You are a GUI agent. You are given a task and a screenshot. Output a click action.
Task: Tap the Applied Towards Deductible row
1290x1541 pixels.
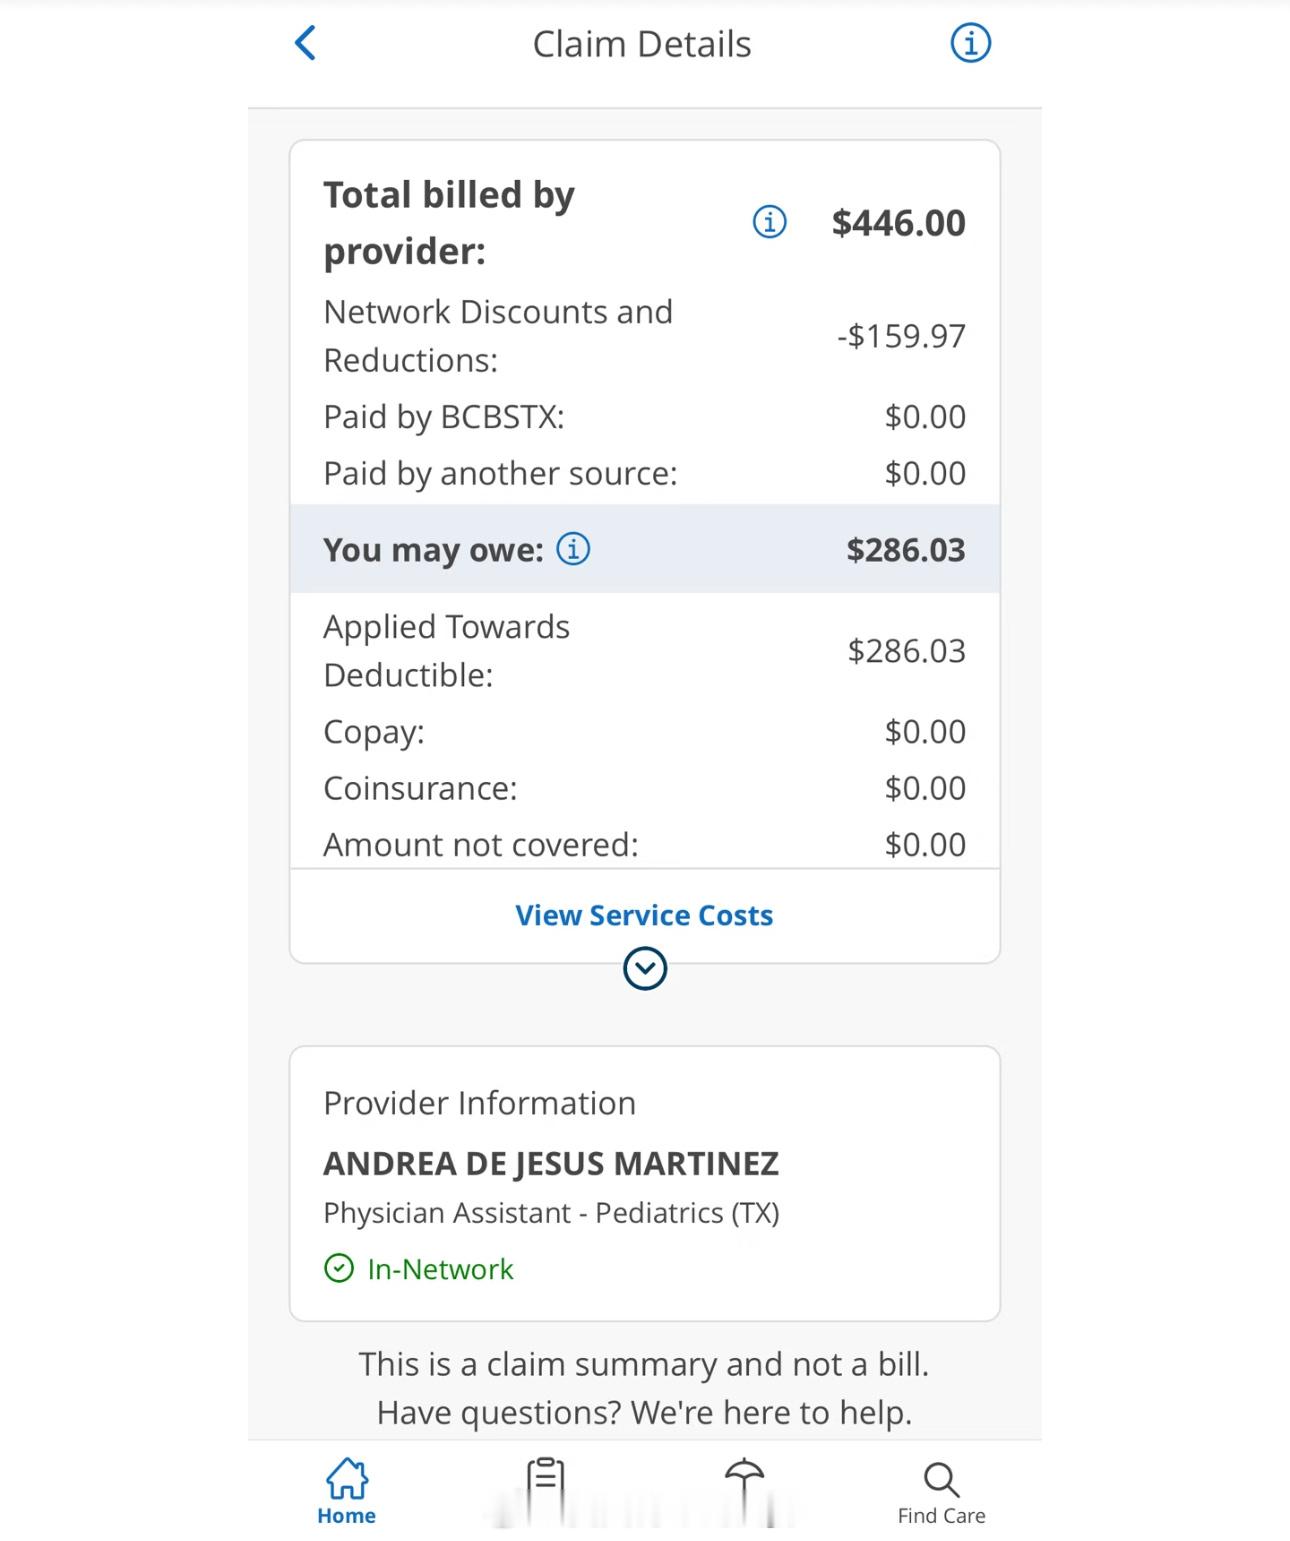(644, 651)
